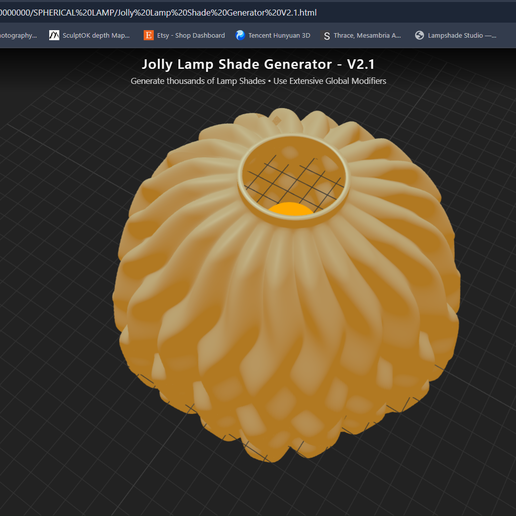Open the Etsy - Shop Dashboard bookmark

tap(184, 35)
